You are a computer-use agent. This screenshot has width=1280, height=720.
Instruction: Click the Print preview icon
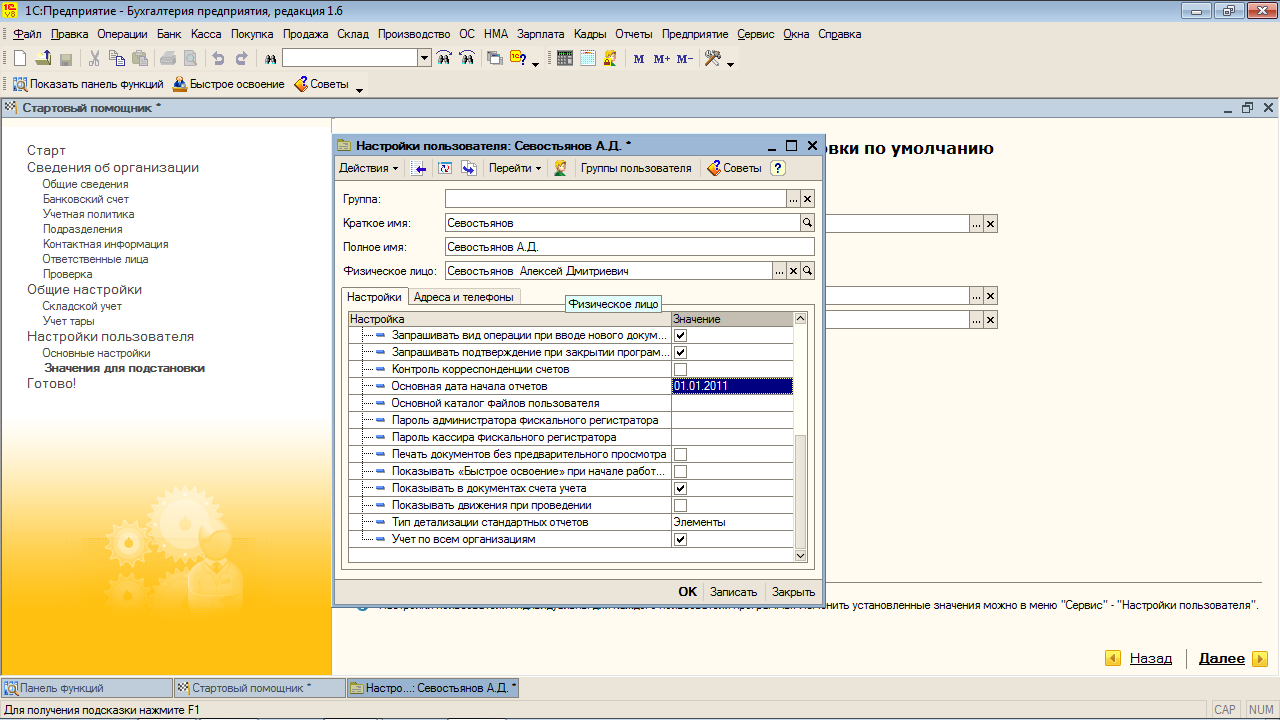tap(190, 59)
